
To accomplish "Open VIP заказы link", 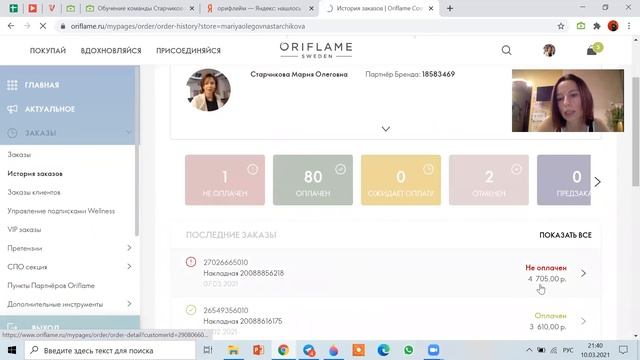I will pos(24,229).
